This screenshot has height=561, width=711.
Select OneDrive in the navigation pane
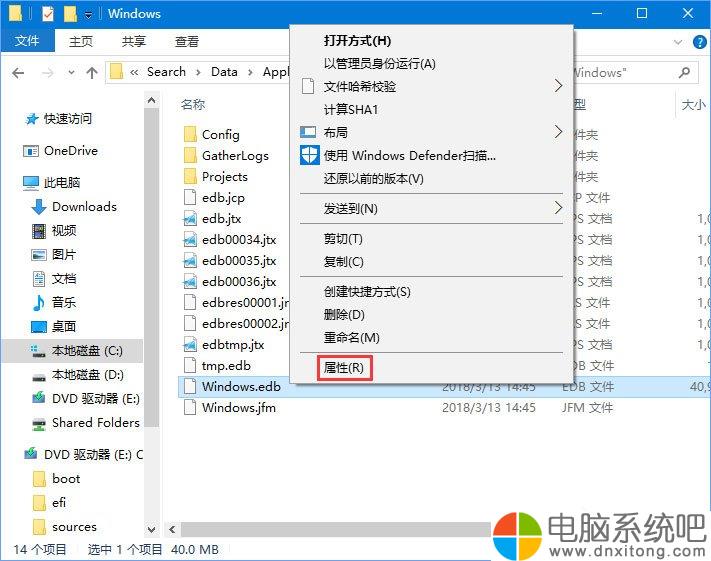[x=61, y=151]
